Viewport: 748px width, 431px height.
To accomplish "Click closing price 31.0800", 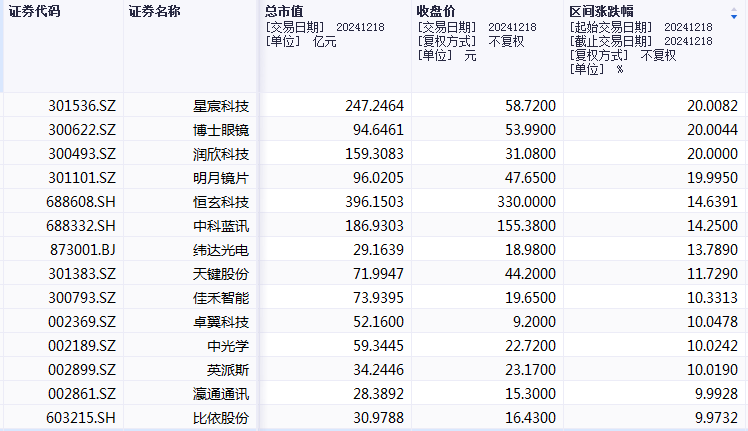I will tap(530, 154).
